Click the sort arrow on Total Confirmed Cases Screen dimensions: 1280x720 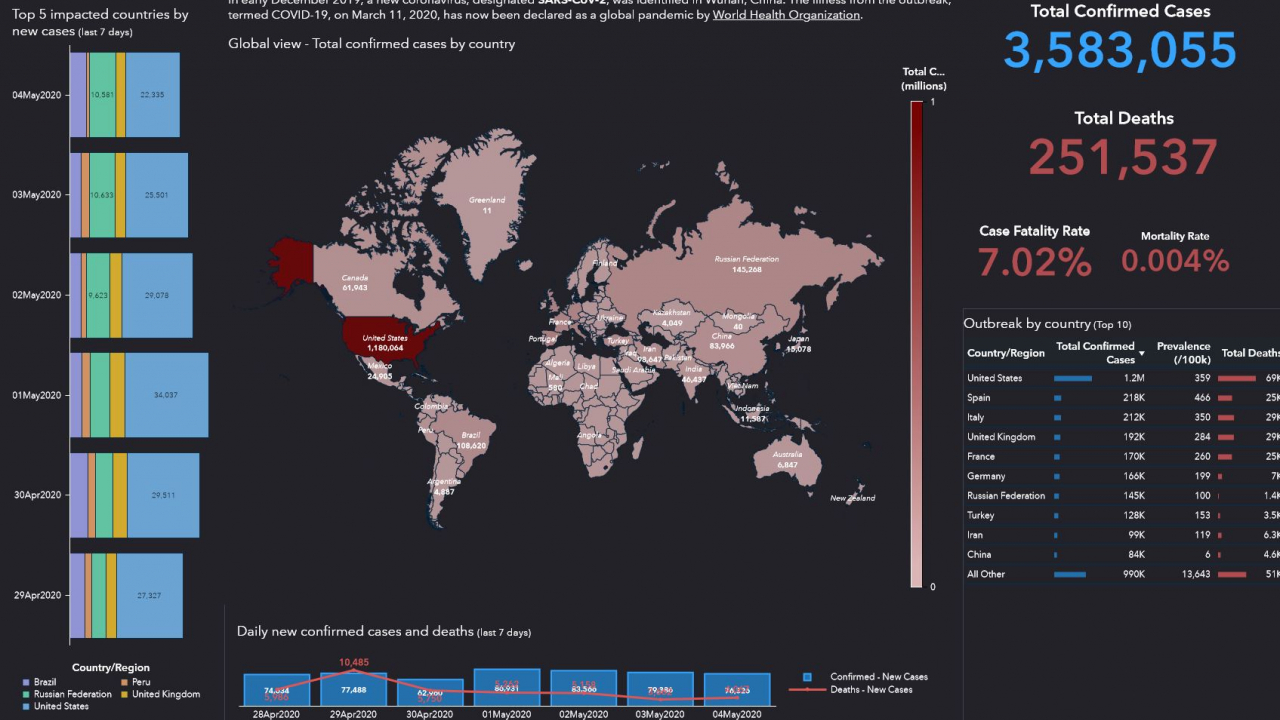[1142, 354]
